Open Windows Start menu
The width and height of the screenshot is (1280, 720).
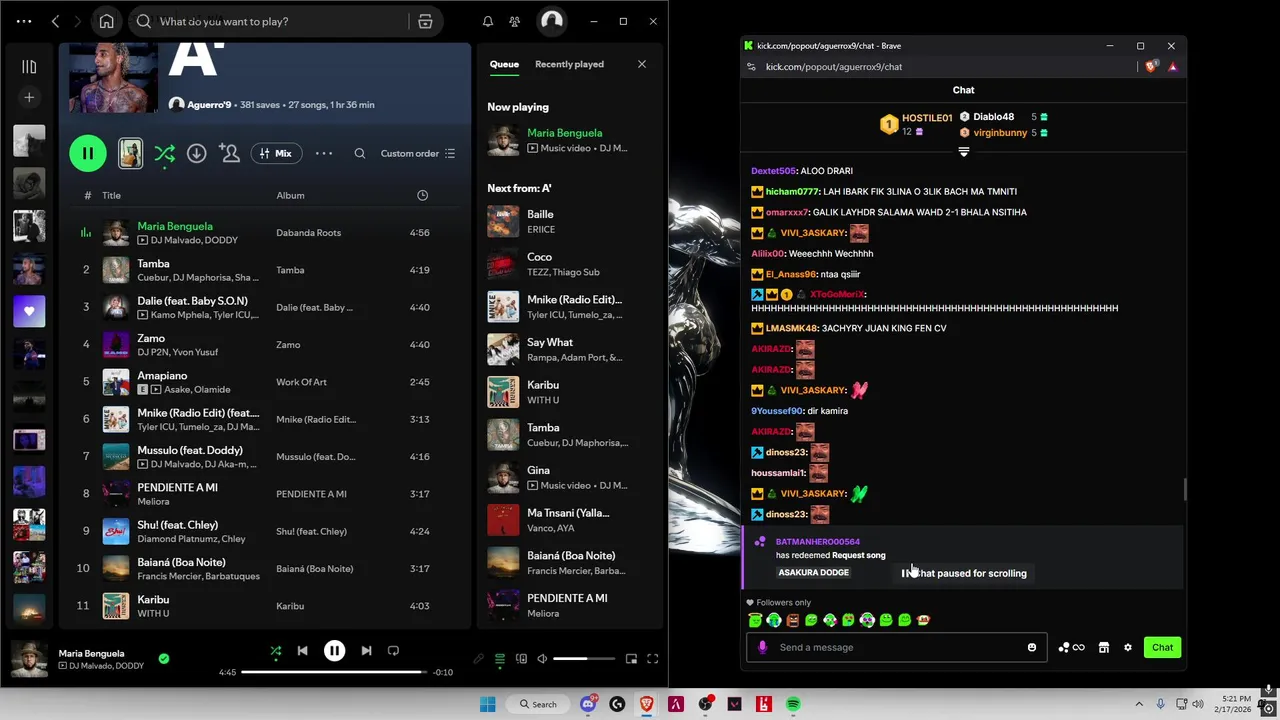pyautogui.click(x=487, y=704)
